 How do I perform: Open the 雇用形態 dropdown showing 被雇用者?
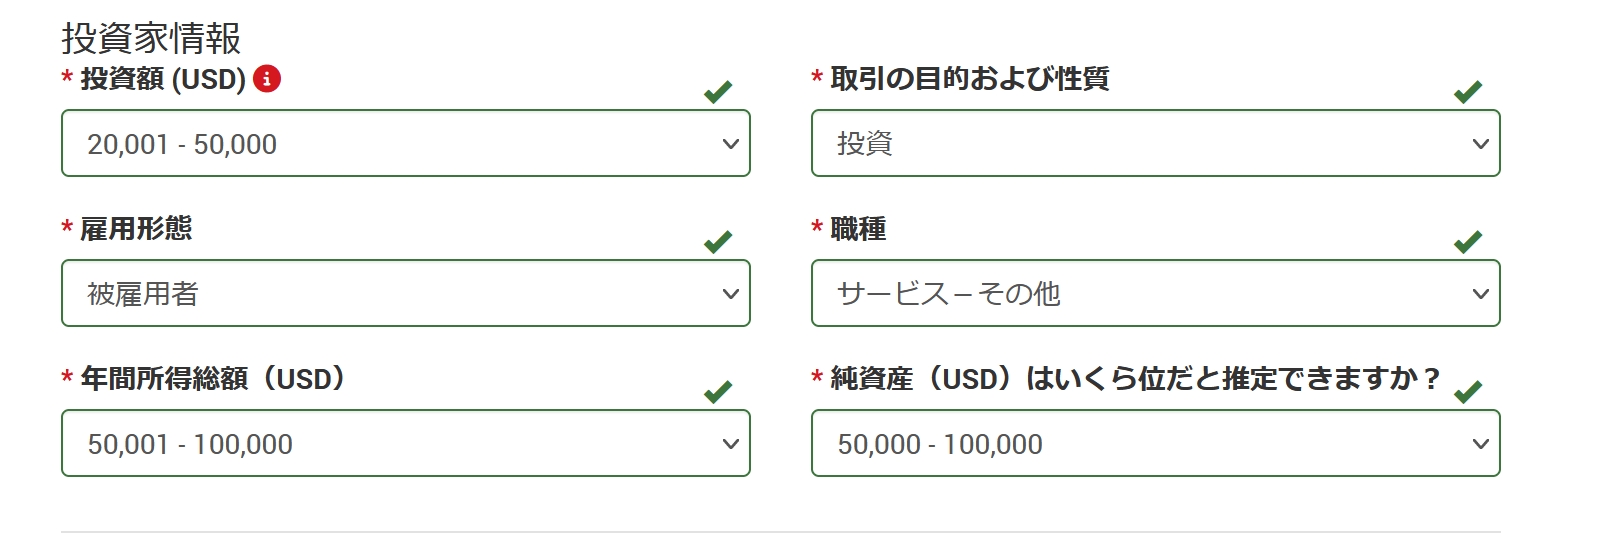[406, 293]
